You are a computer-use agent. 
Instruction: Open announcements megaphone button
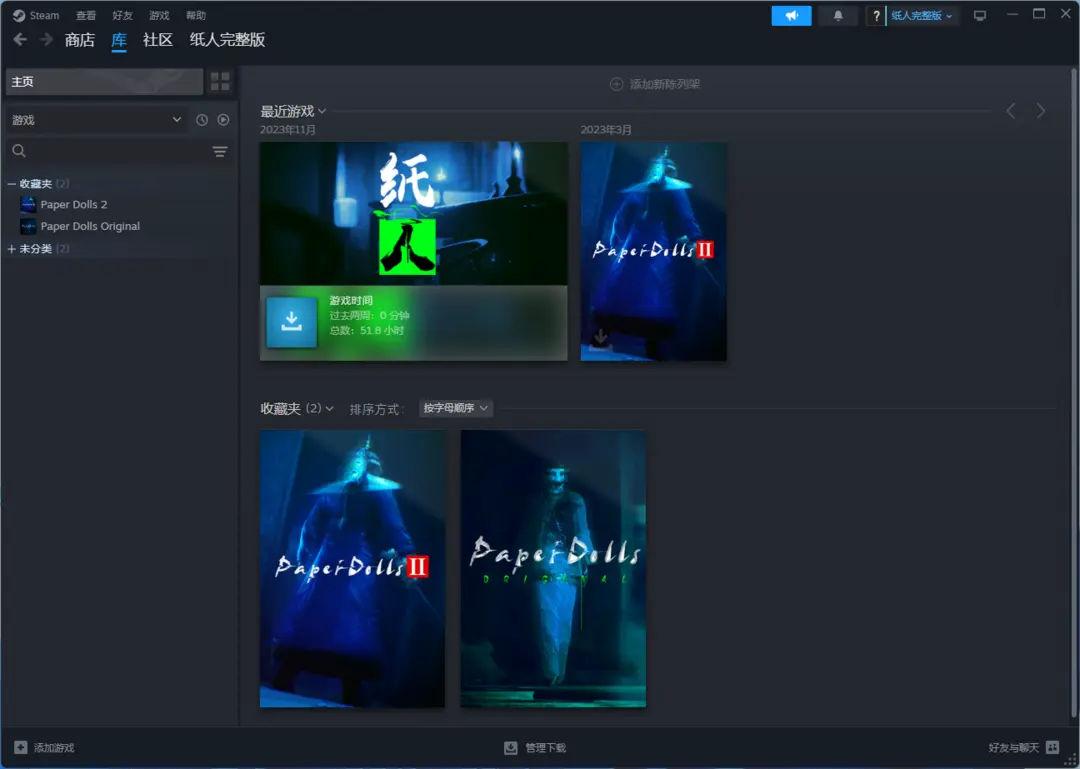pos(791,15)
